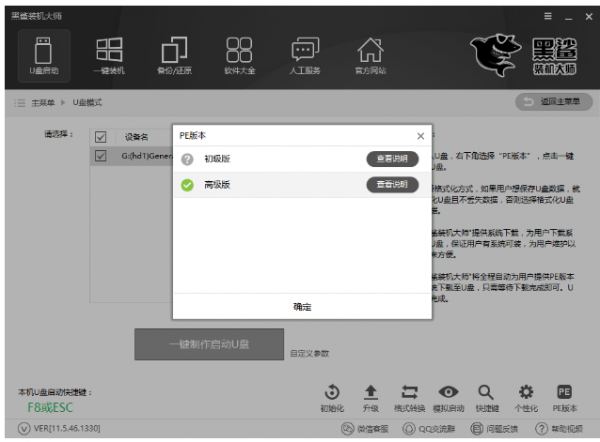The width and height of the screenshot is (600, 442).
Task: Open 个性化 gear settings
Action: [526, 398]
